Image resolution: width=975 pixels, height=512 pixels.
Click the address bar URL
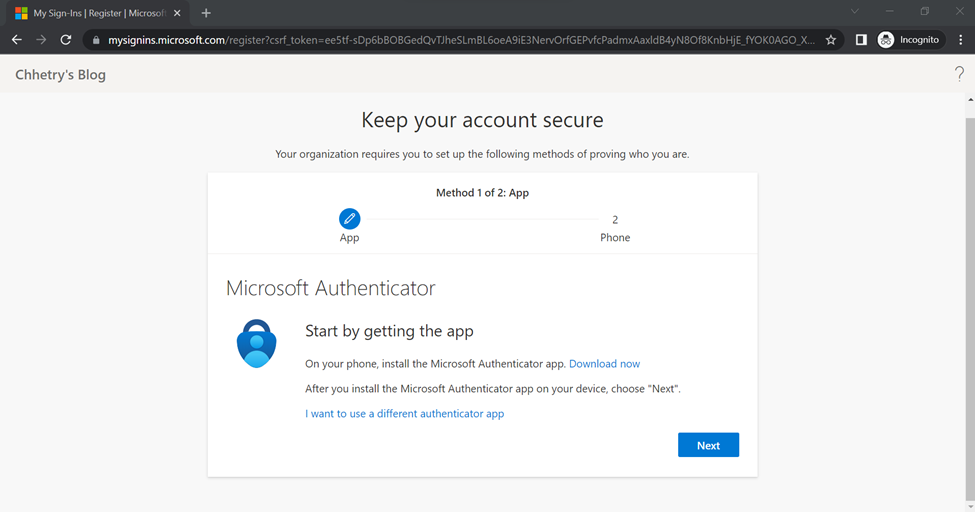(x=461, y=40)
